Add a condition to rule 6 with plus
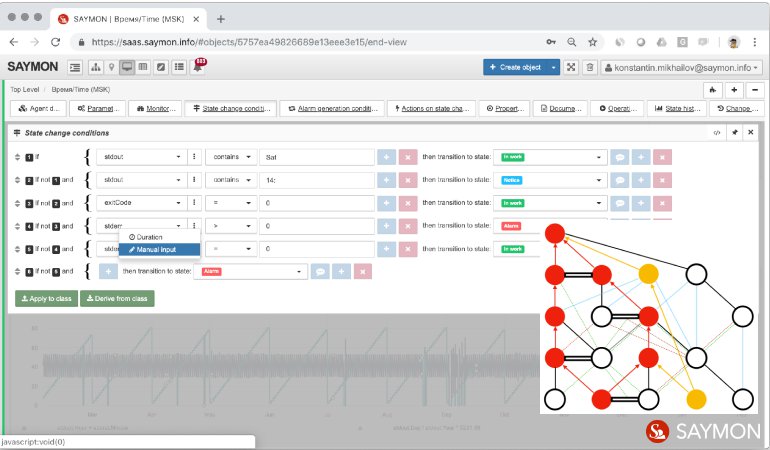Image resolution: width=770 pixels, height=450 pixels. pos(109,271)
